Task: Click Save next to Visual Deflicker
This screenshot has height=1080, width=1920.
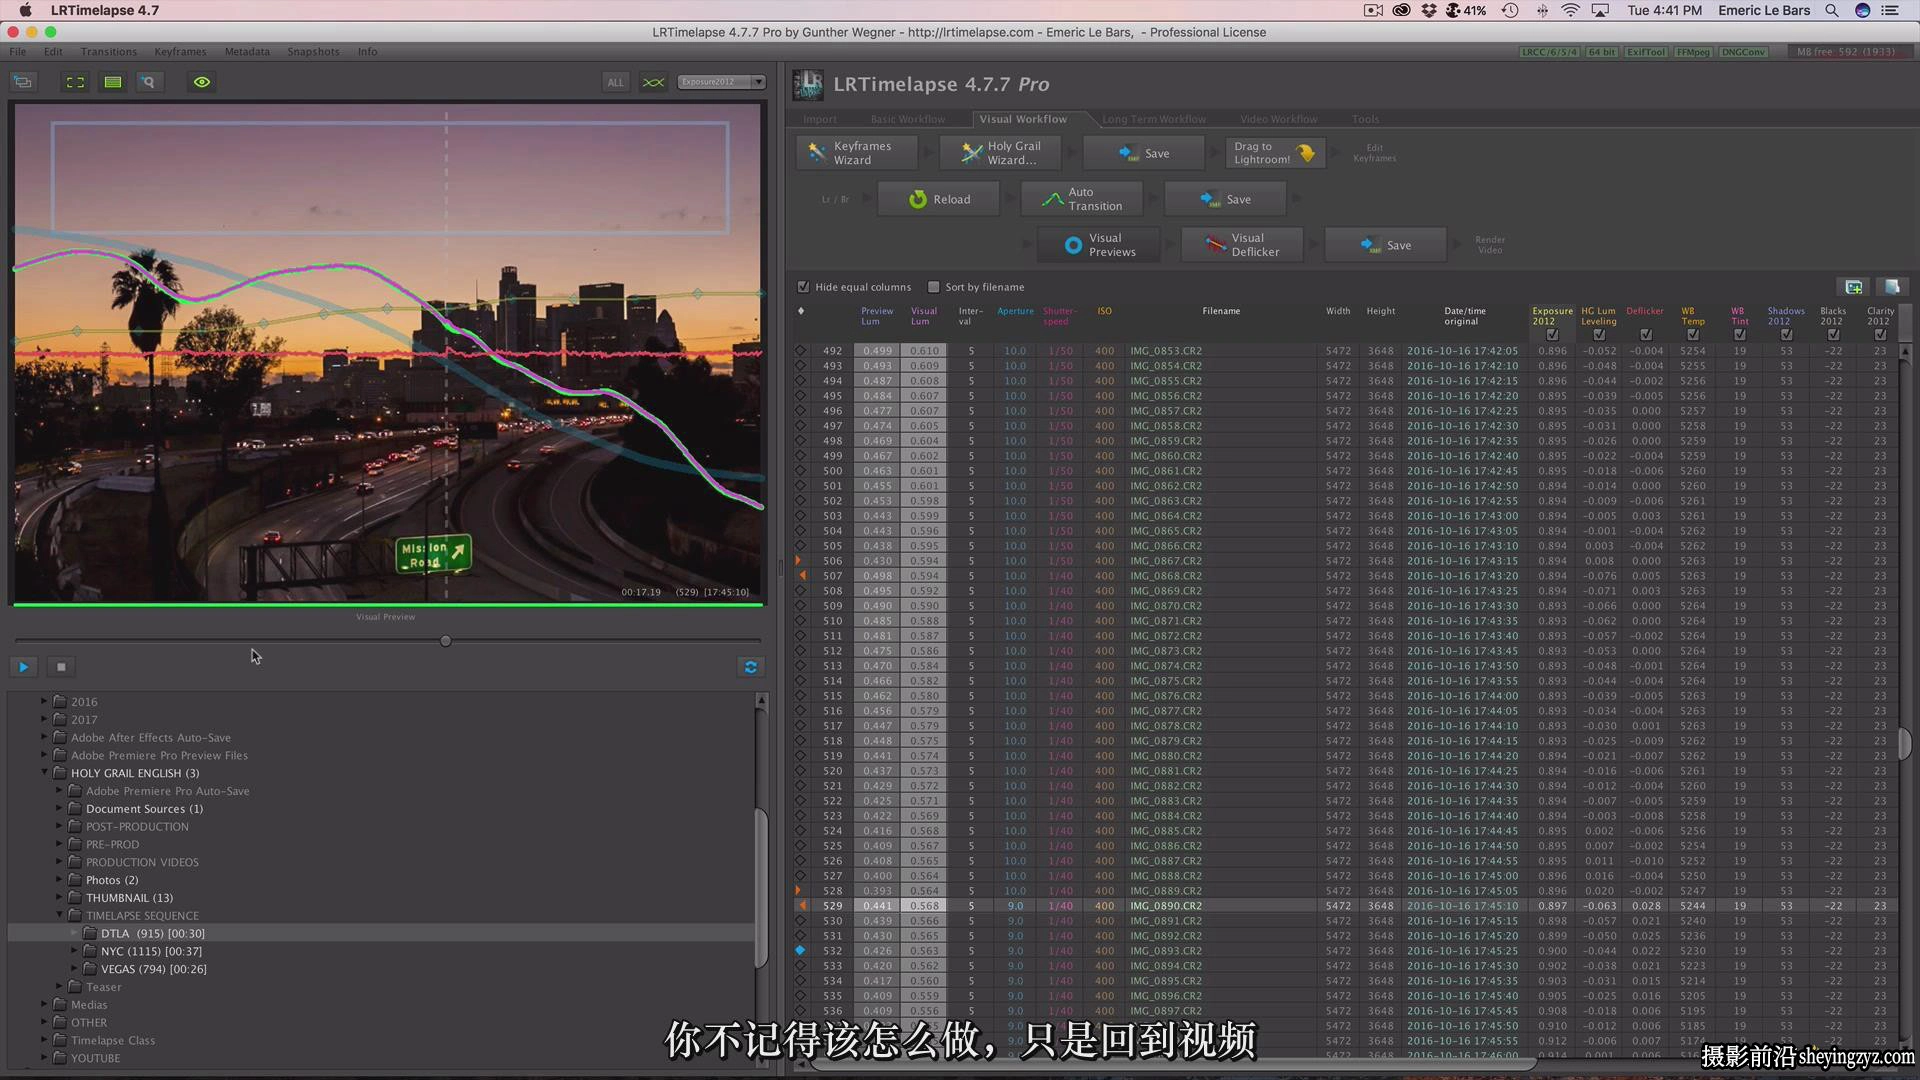Action: 1386,245
